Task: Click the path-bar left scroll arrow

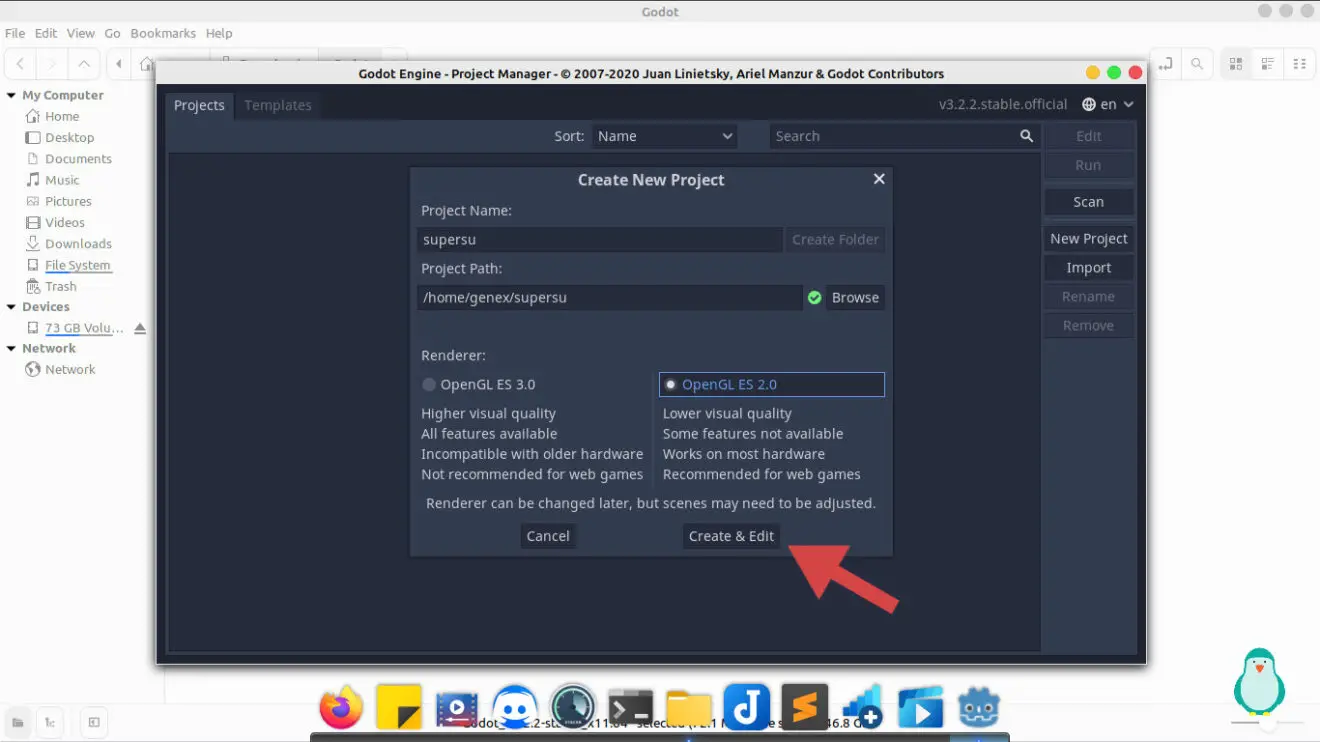Action: tap(119, 64)
